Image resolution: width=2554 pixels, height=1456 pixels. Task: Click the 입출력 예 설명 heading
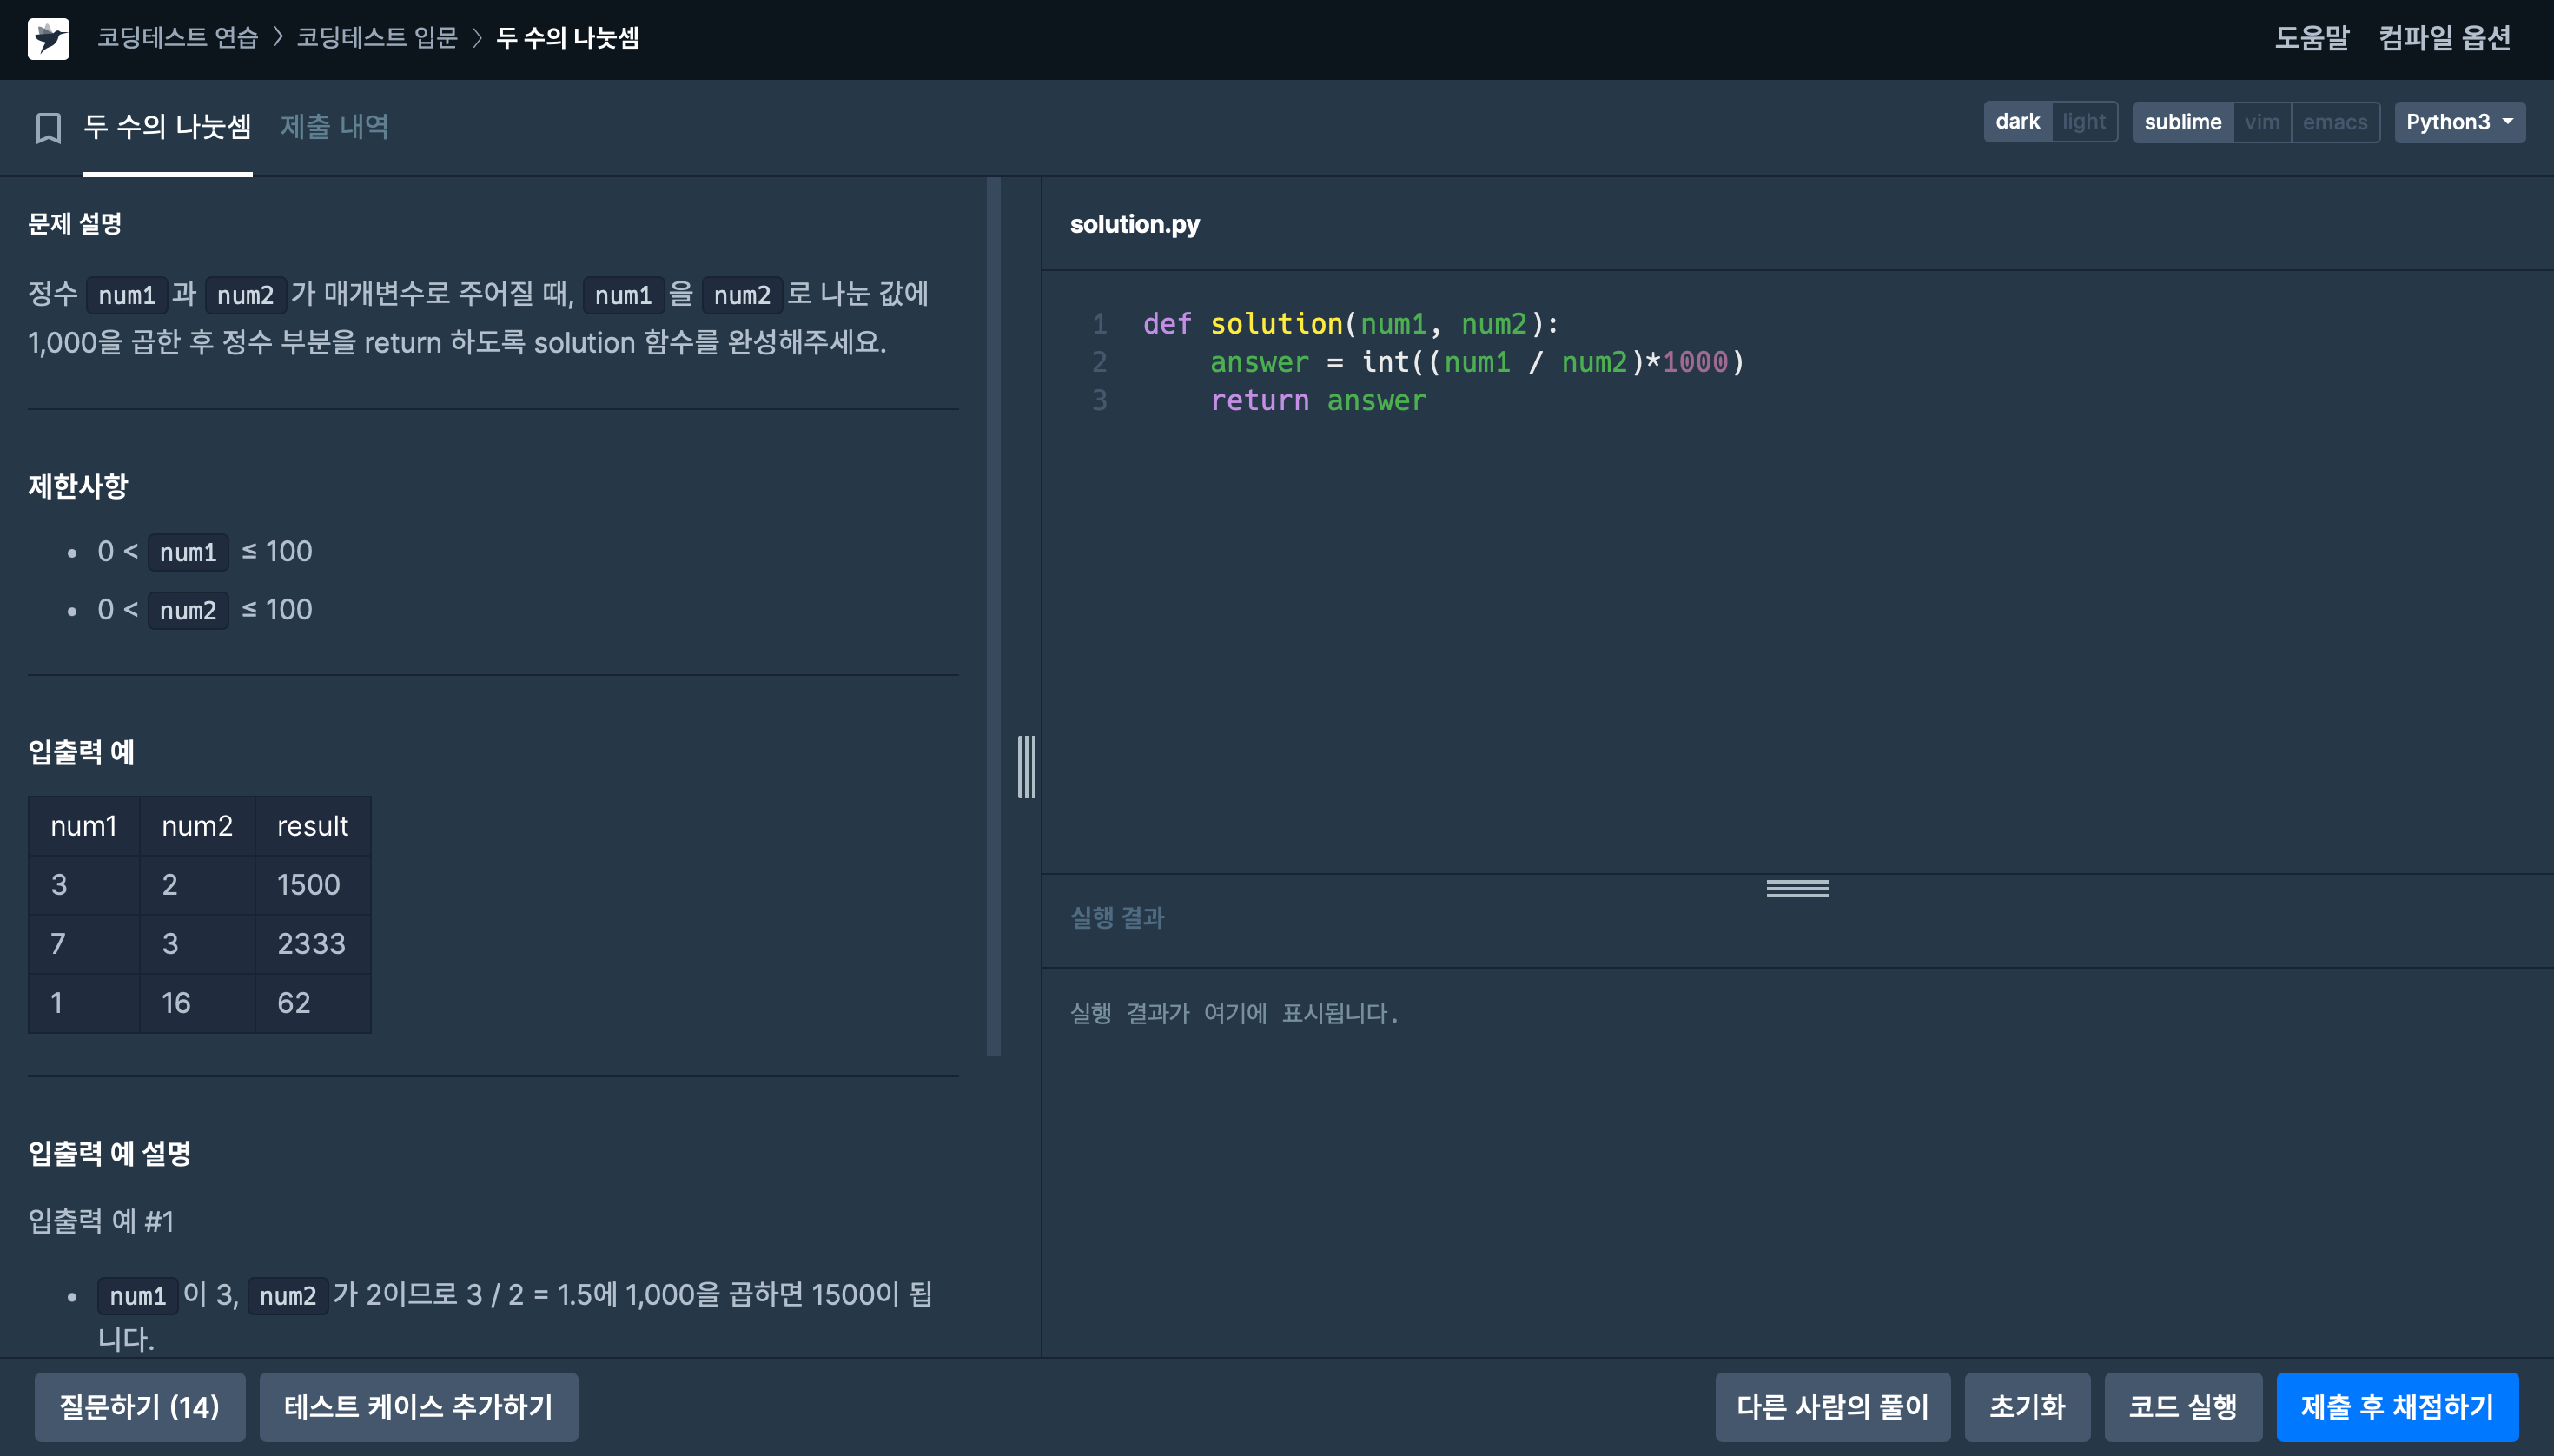pyautogui.click(x=109, y=1153)
